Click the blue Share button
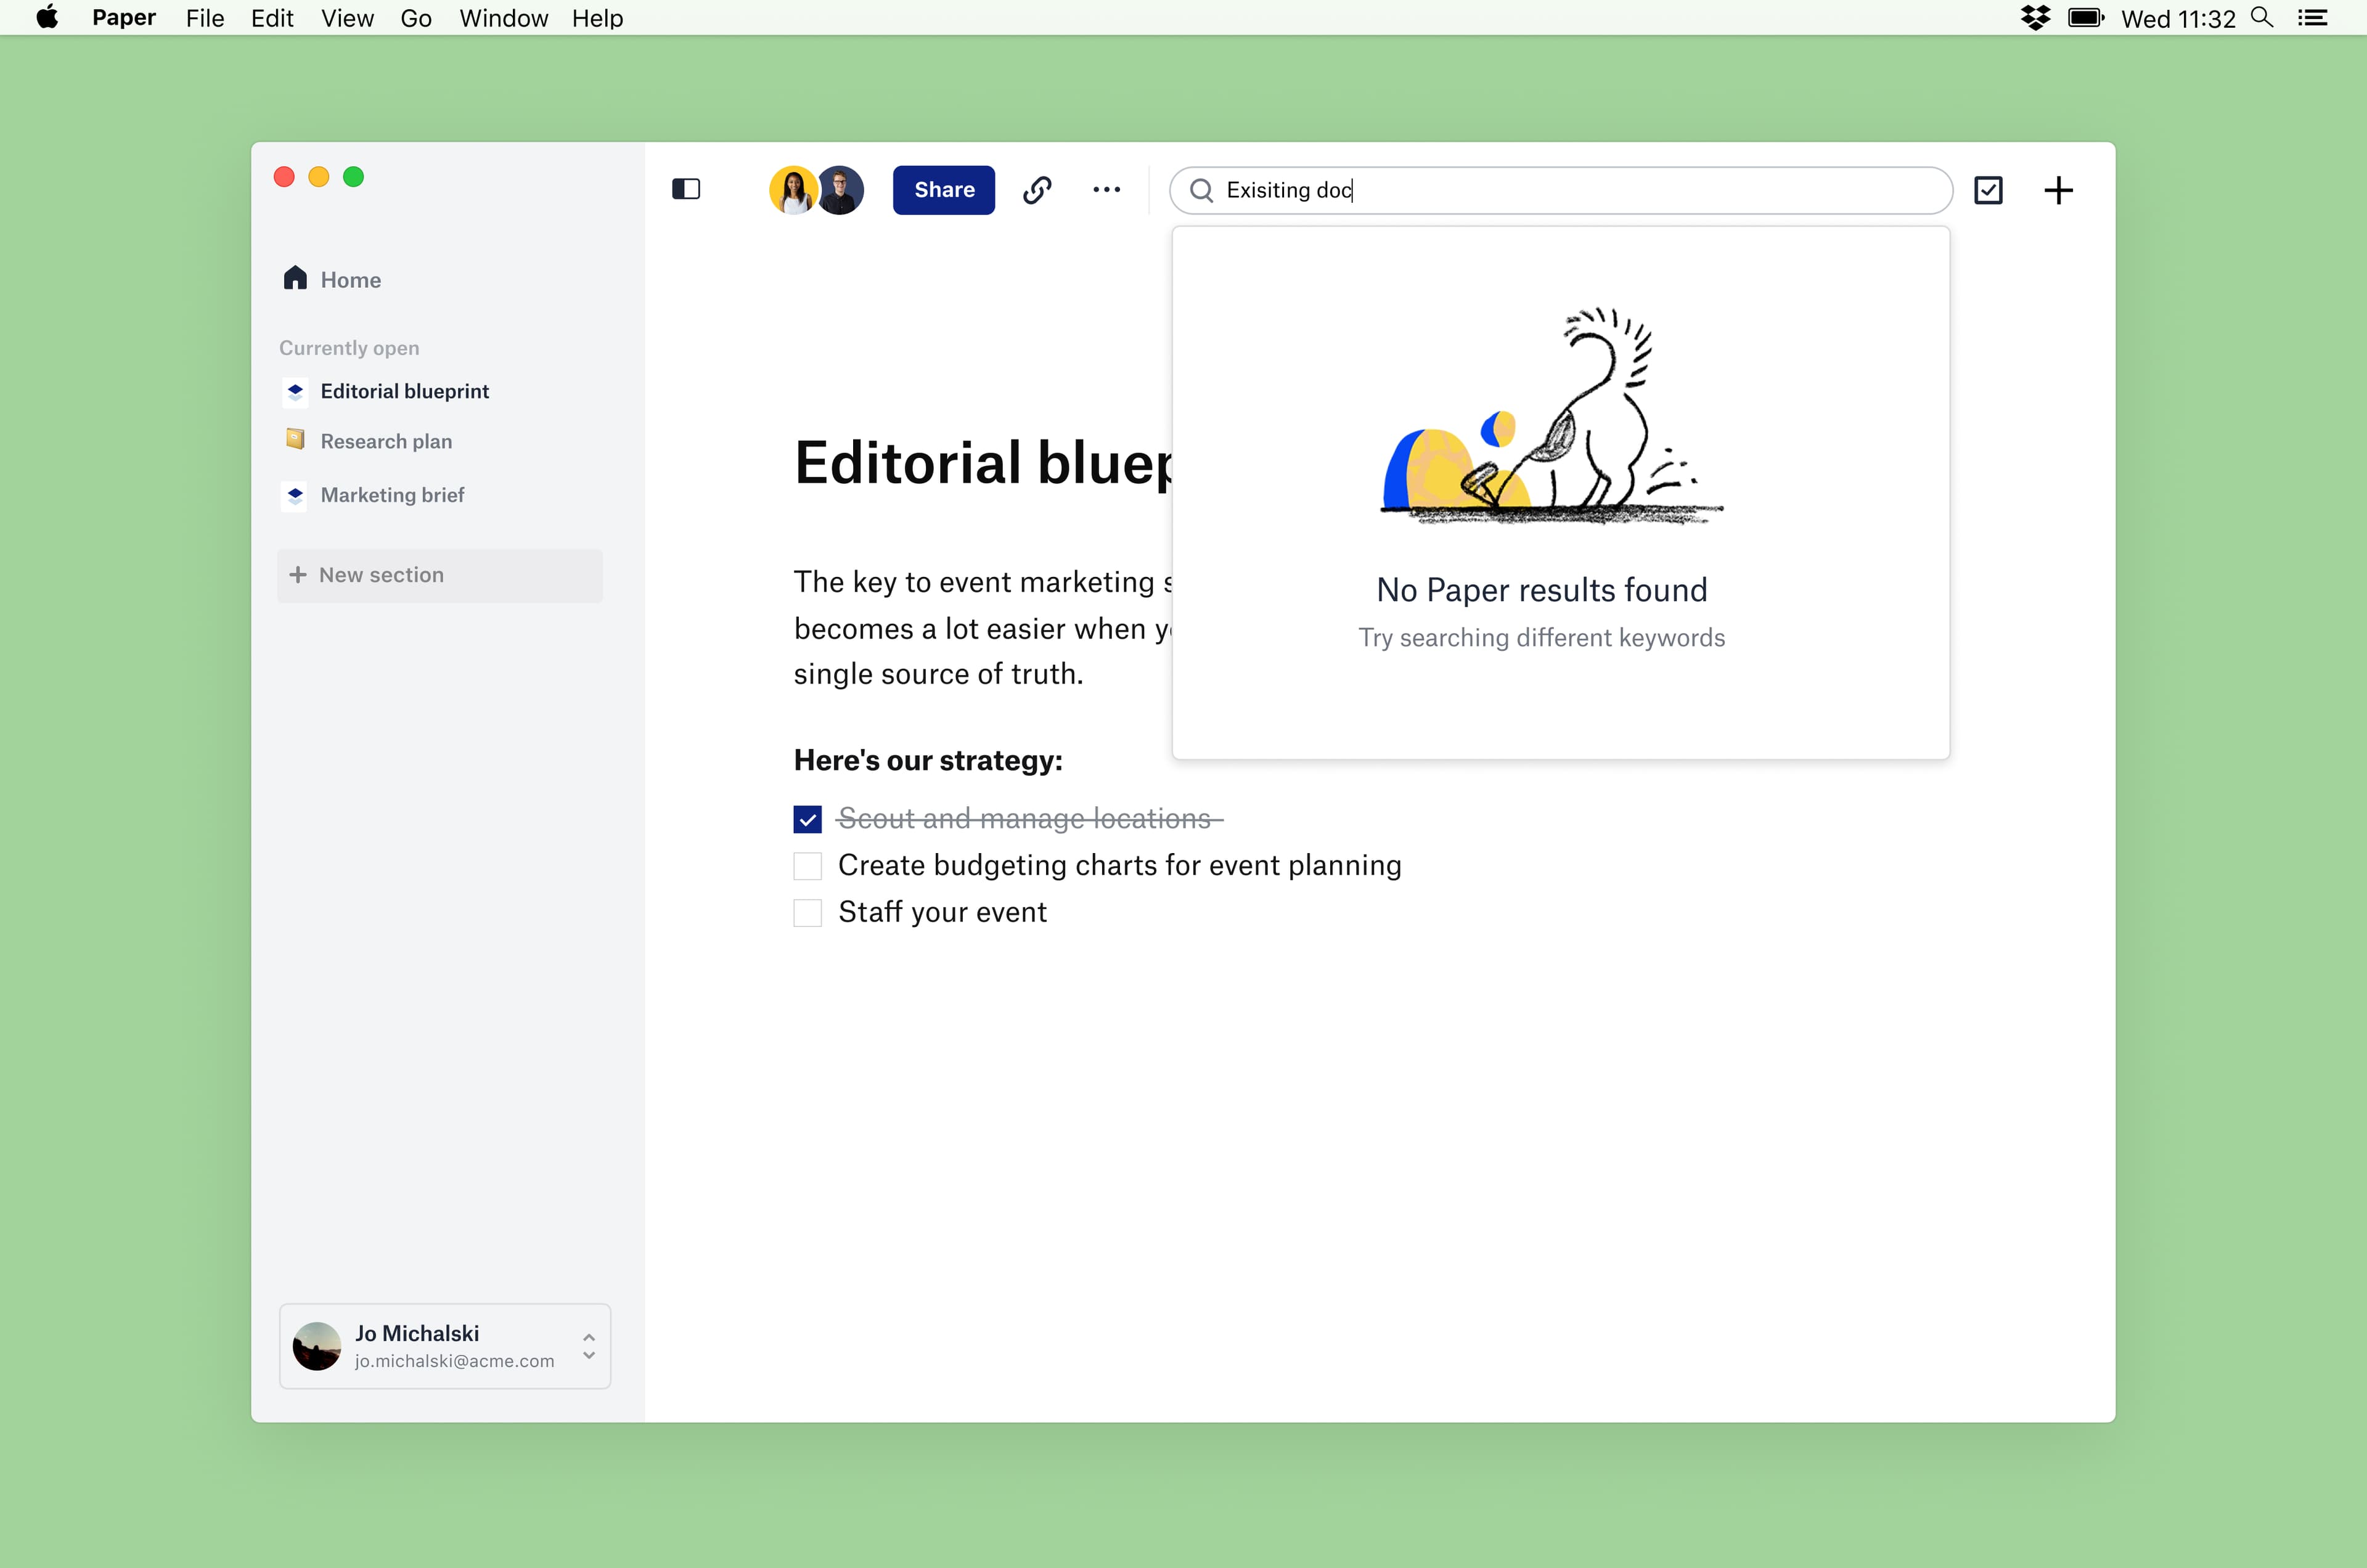The image size is (2367, 1568). pos(944,190)
